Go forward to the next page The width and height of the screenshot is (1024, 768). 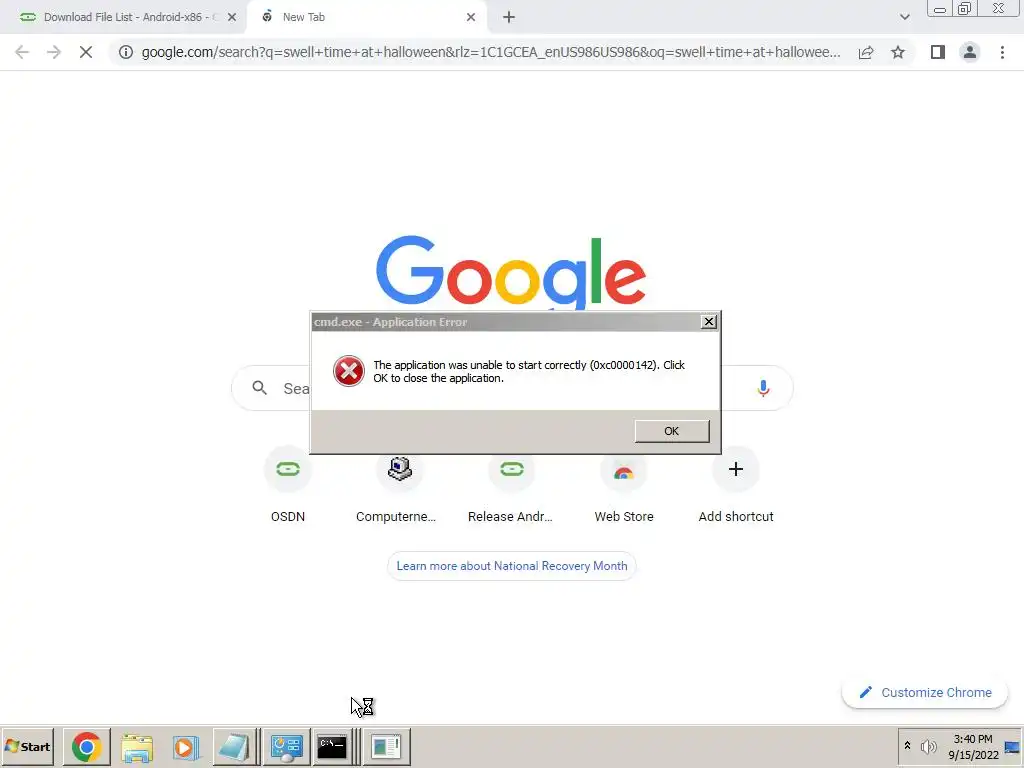point(54,52)
